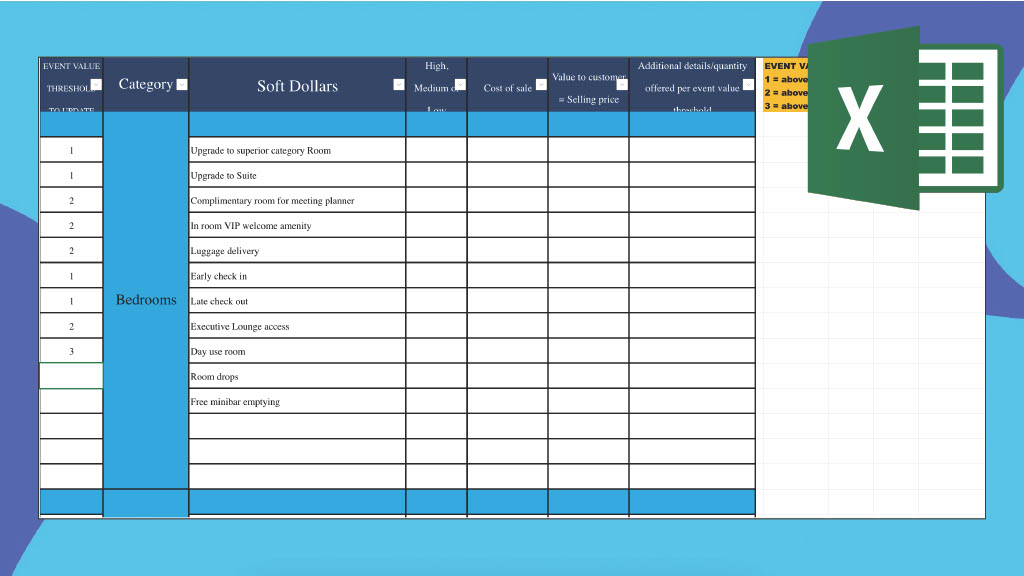Click the 'Category' header cell
Screen dimensions: 1024x576
click(x=146, y=85)
